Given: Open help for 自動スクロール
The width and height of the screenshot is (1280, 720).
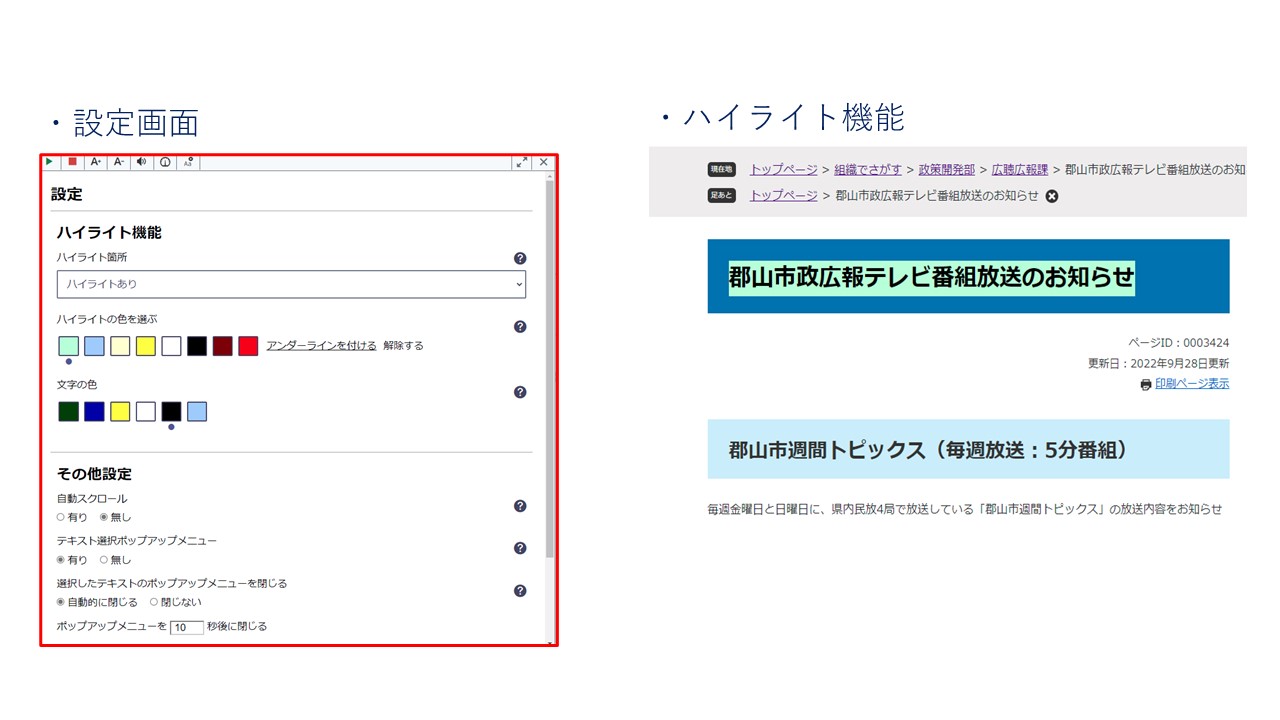Looking at the screenshot, I should tap(520, 506).
